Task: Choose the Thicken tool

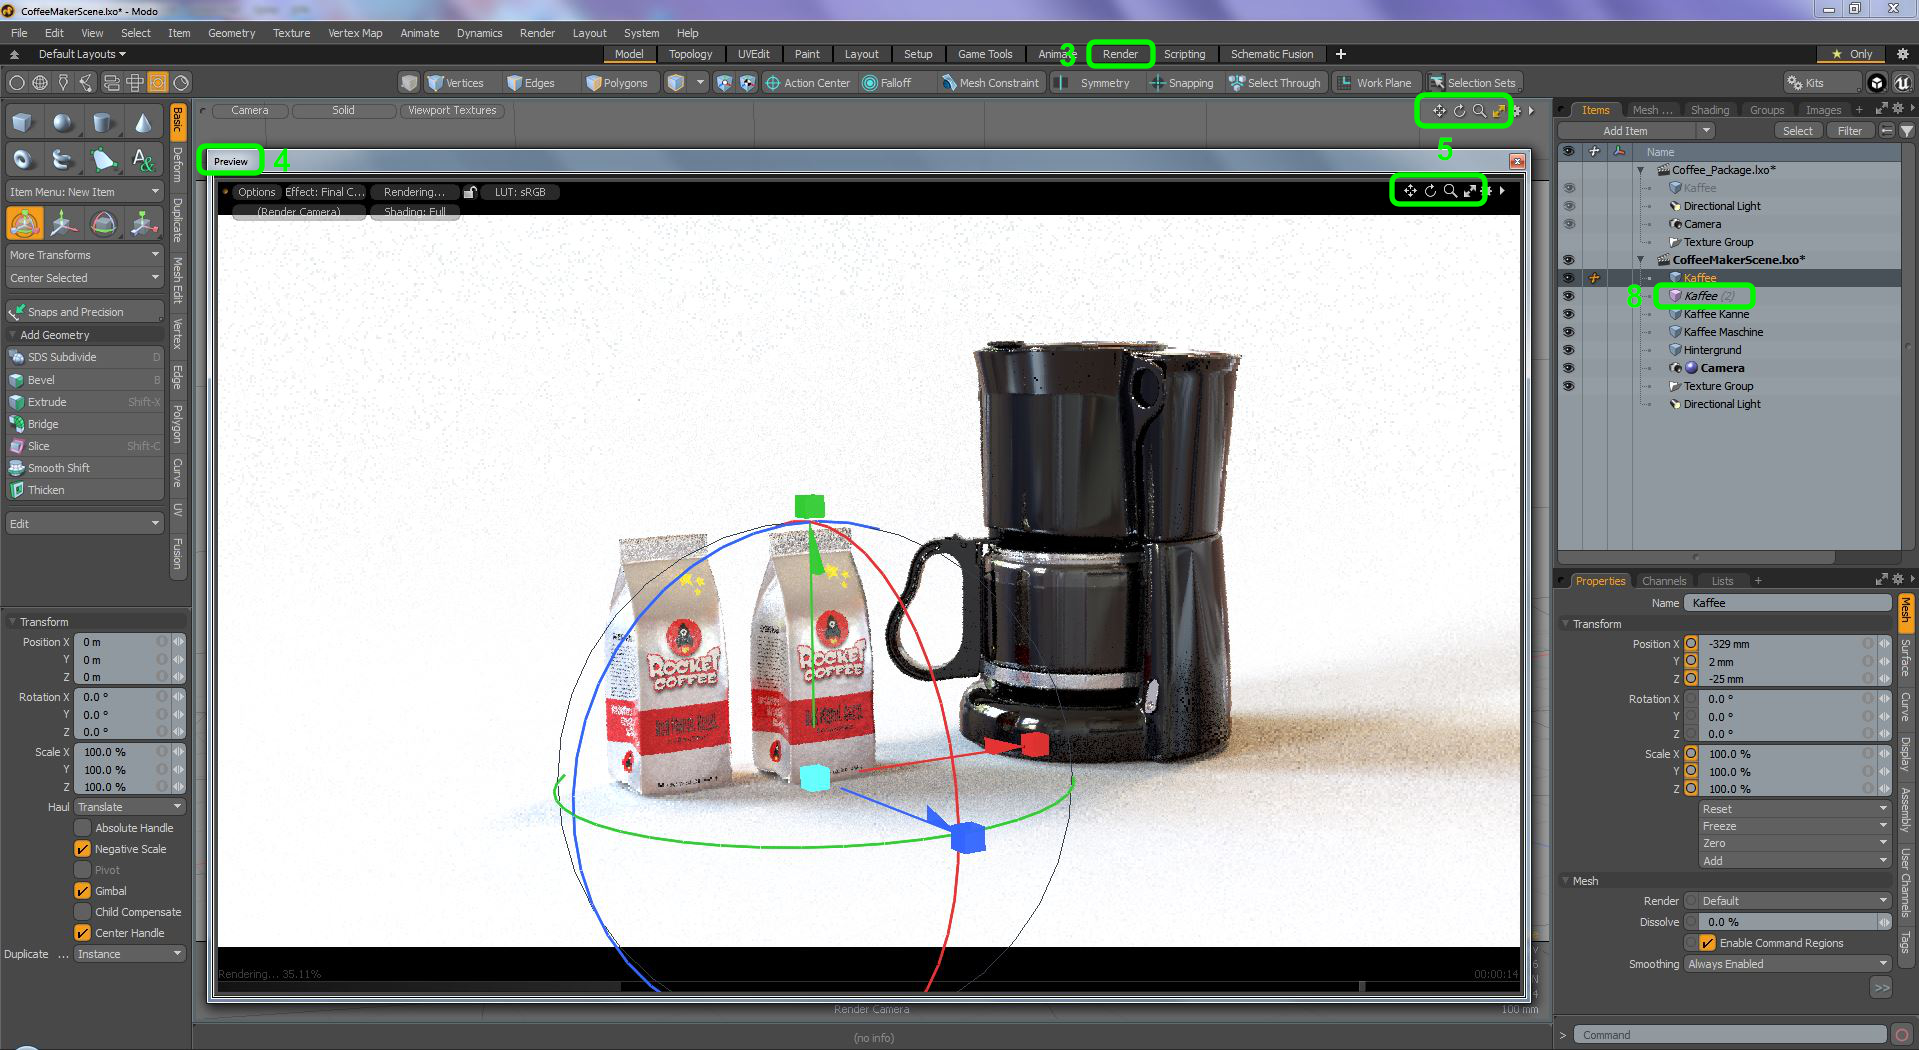Action: 85,490
